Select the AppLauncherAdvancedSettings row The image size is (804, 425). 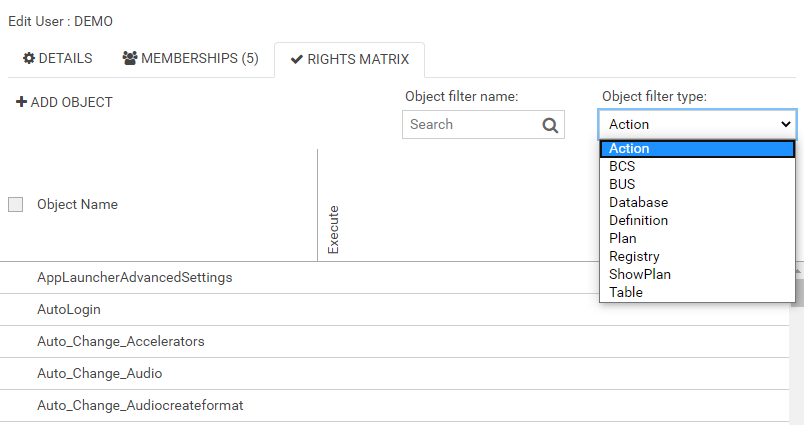[x=134, y=277]
